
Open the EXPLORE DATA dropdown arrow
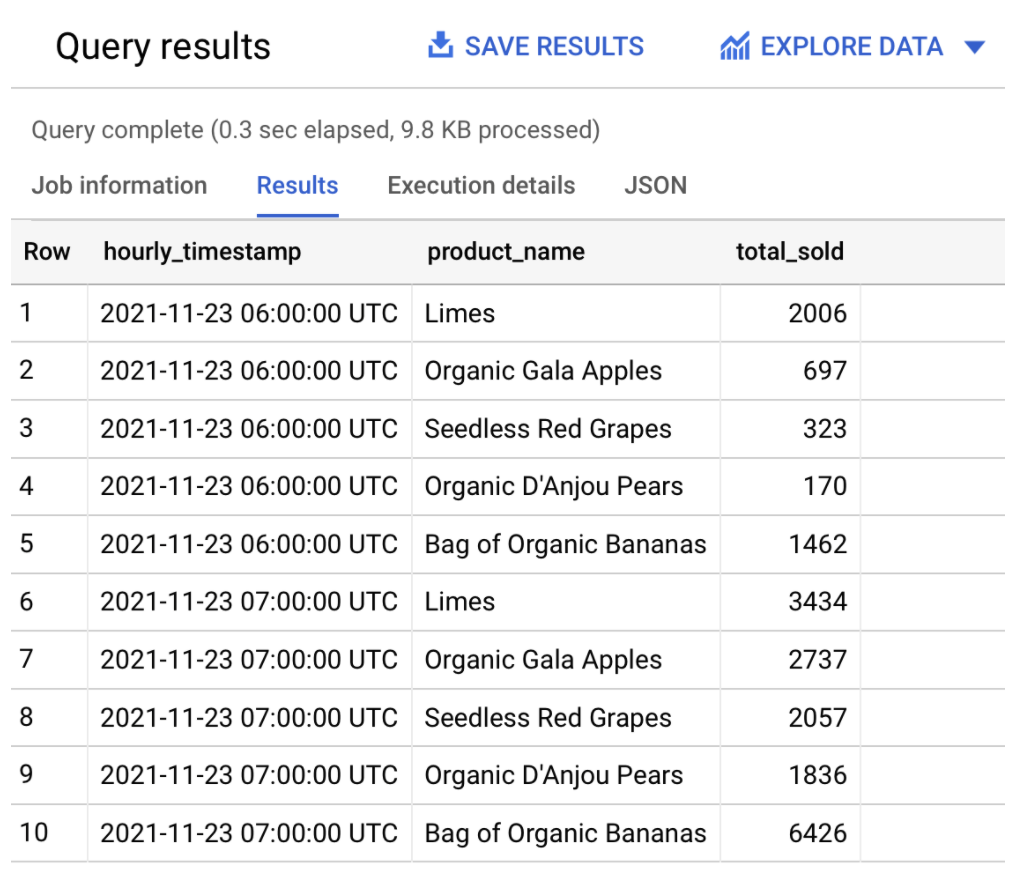pyautogui.click(x=975, y=46)
